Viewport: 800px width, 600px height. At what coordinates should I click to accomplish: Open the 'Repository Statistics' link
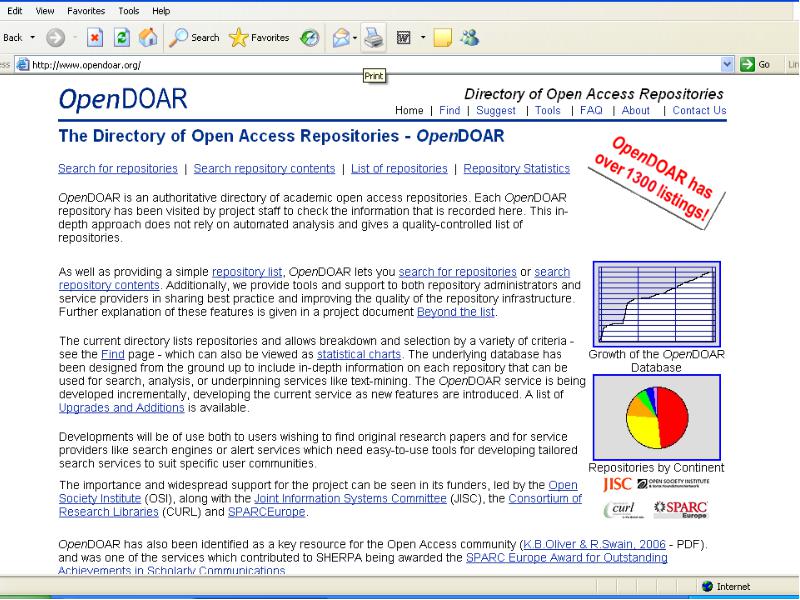click(516, 168)
